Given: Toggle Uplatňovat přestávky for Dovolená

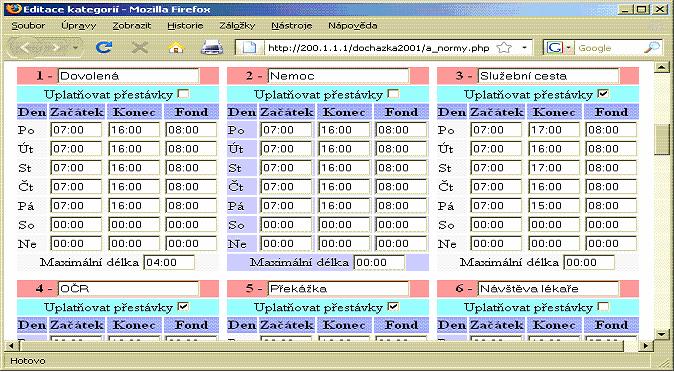Looking at the screenshot, I should 183,93.
